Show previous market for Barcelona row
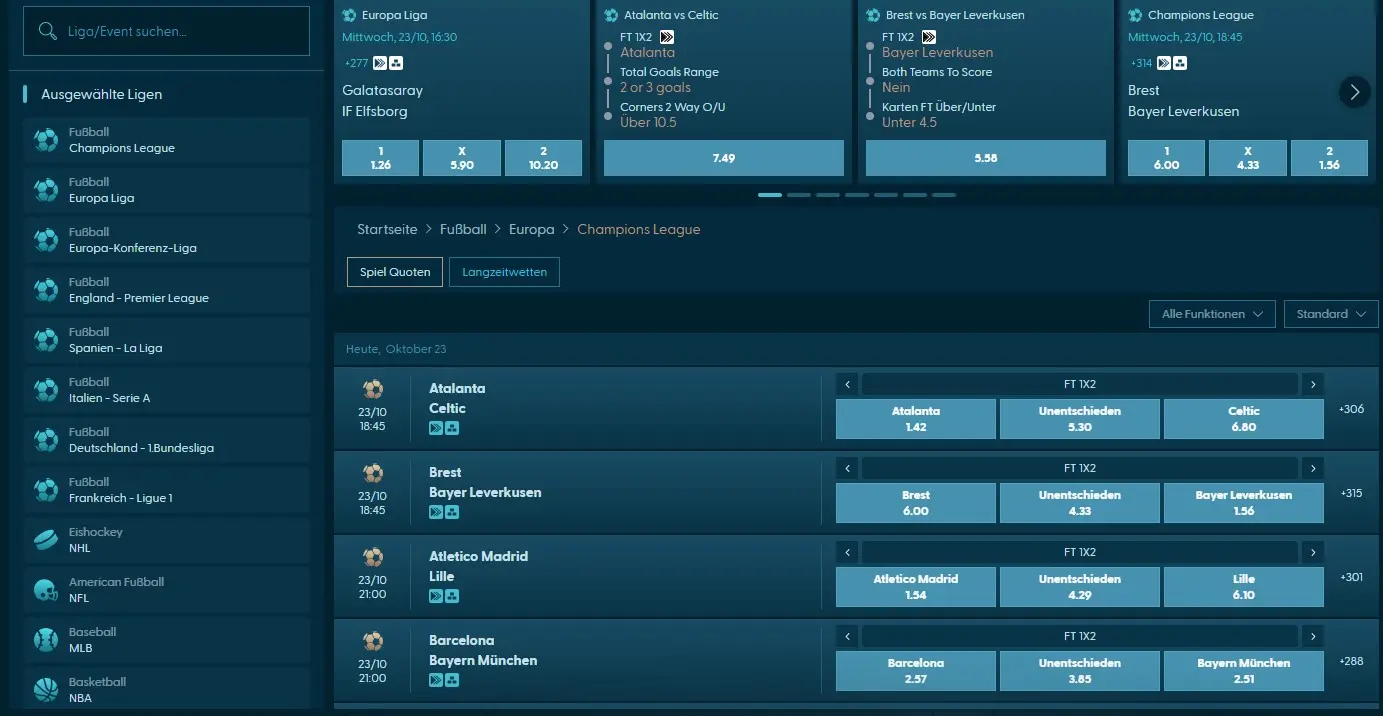 pyautogui.click(x=847, y=636)
